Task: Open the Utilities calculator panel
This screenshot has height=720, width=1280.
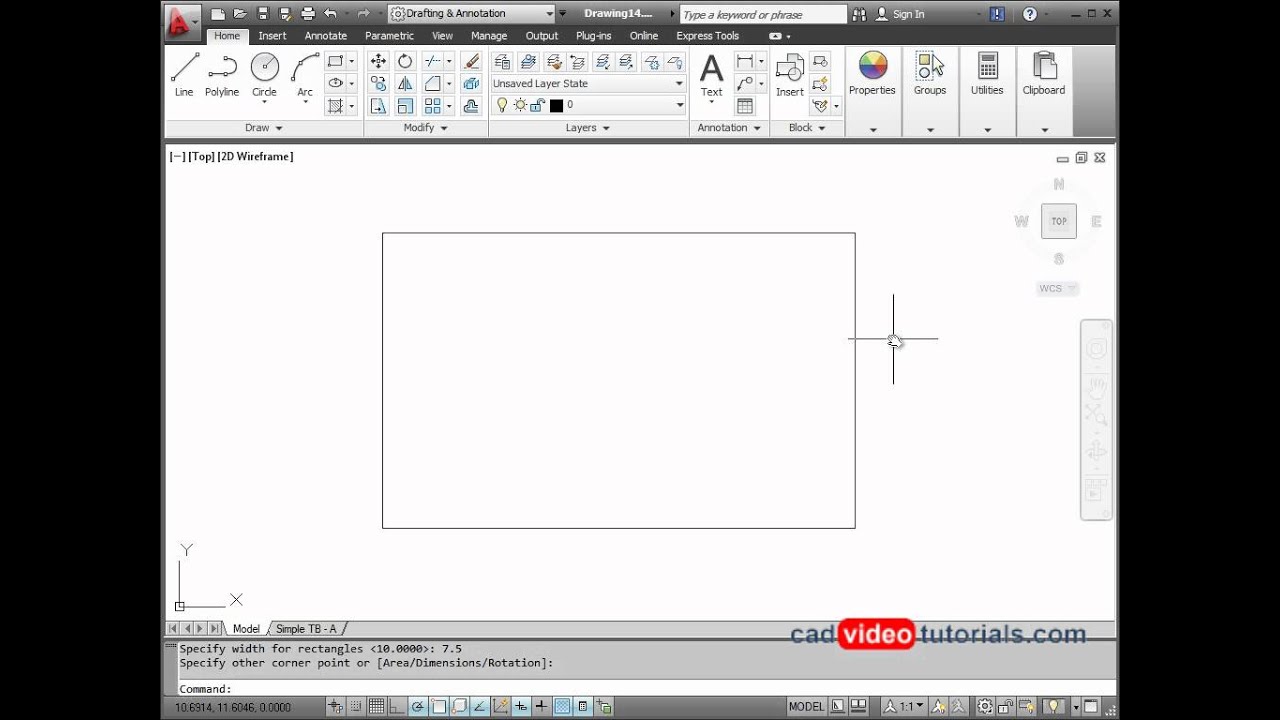Action: 987,76
